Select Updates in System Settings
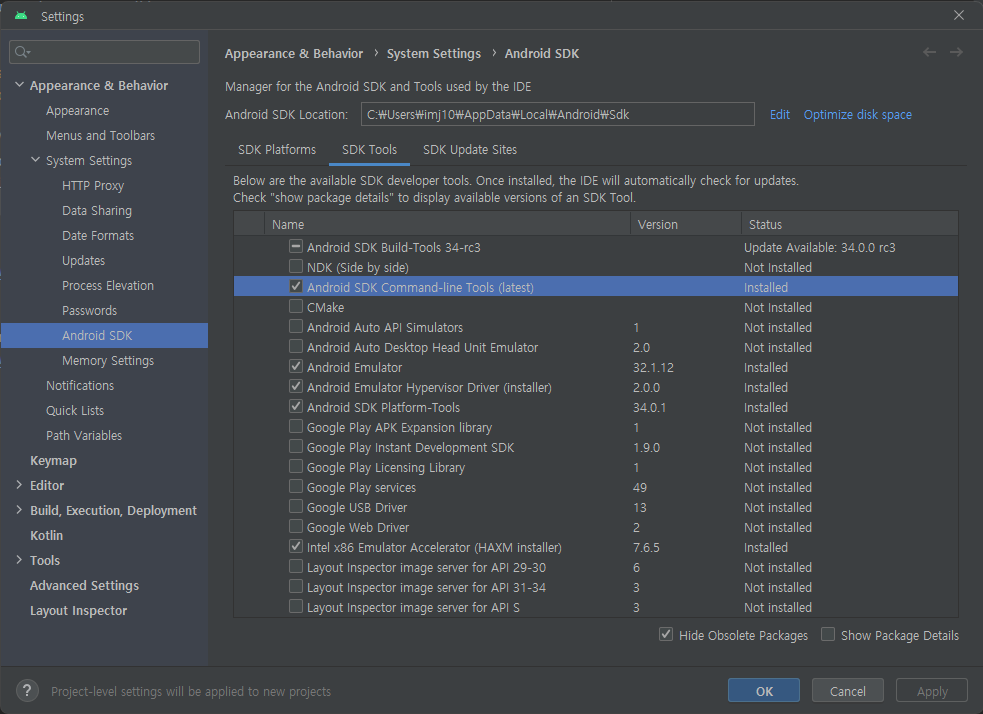Screen dimensions: 983x714 click(x=83, y=261)
